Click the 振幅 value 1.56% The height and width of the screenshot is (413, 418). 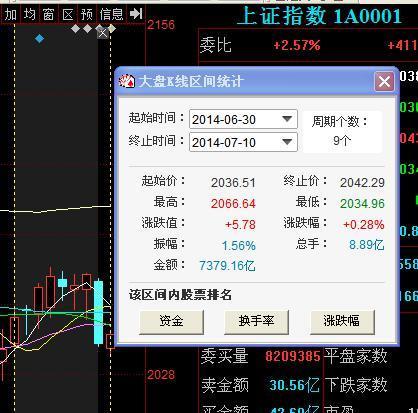[239, 246]
